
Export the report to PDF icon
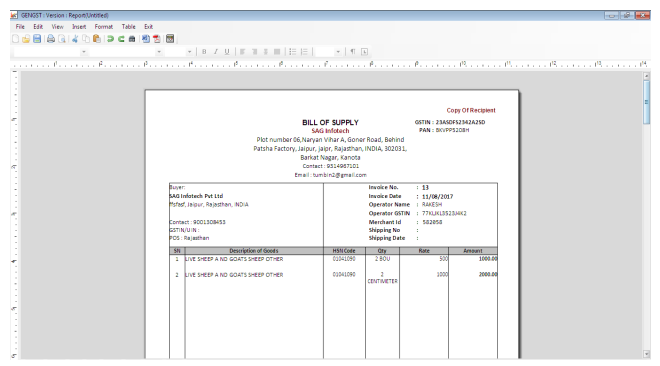coord(157,39)
